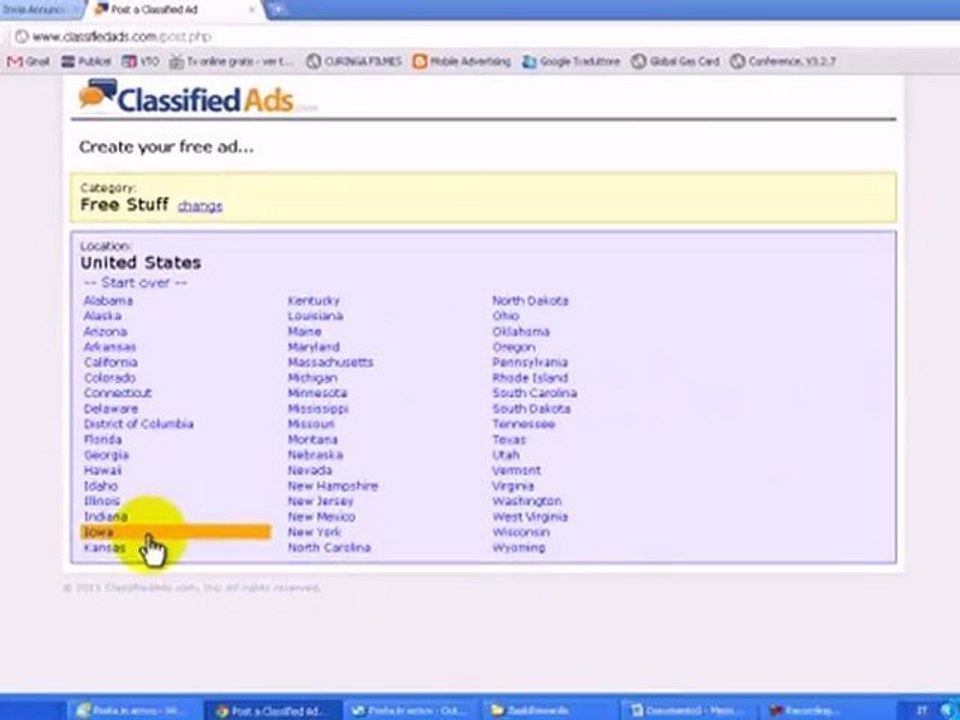Select Kansas as location
960x720 pixels.
[105, 547]
